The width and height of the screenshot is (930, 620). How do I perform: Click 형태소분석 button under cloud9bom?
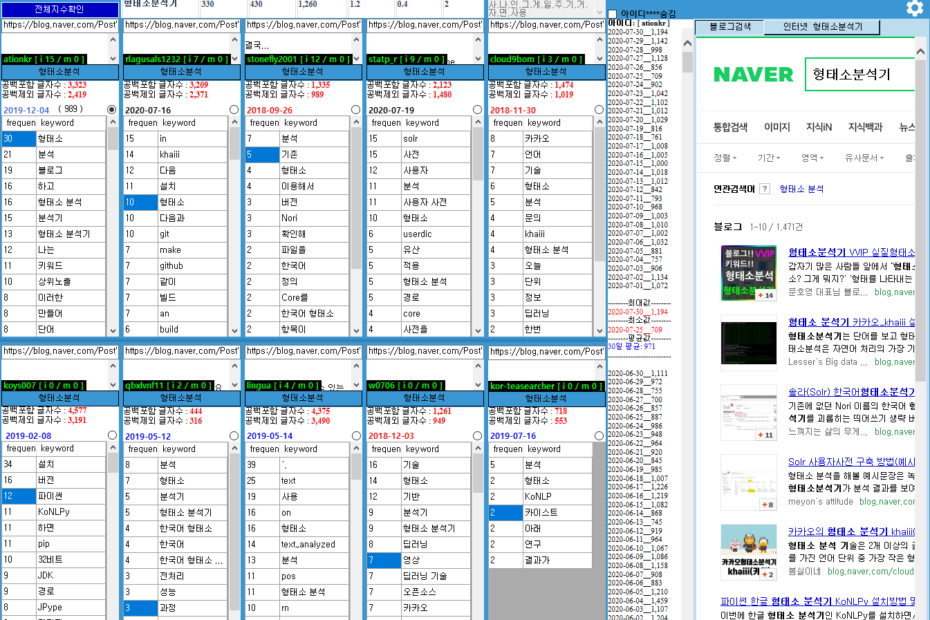[x=546, y=72]
